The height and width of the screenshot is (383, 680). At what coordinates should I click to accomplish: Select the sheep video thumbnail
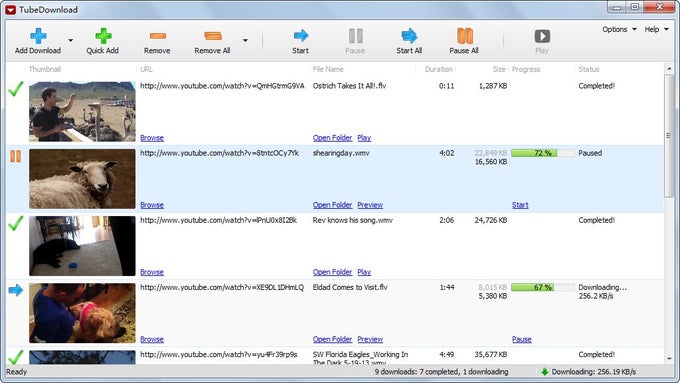pyautogui.click(x=82, y=179)
